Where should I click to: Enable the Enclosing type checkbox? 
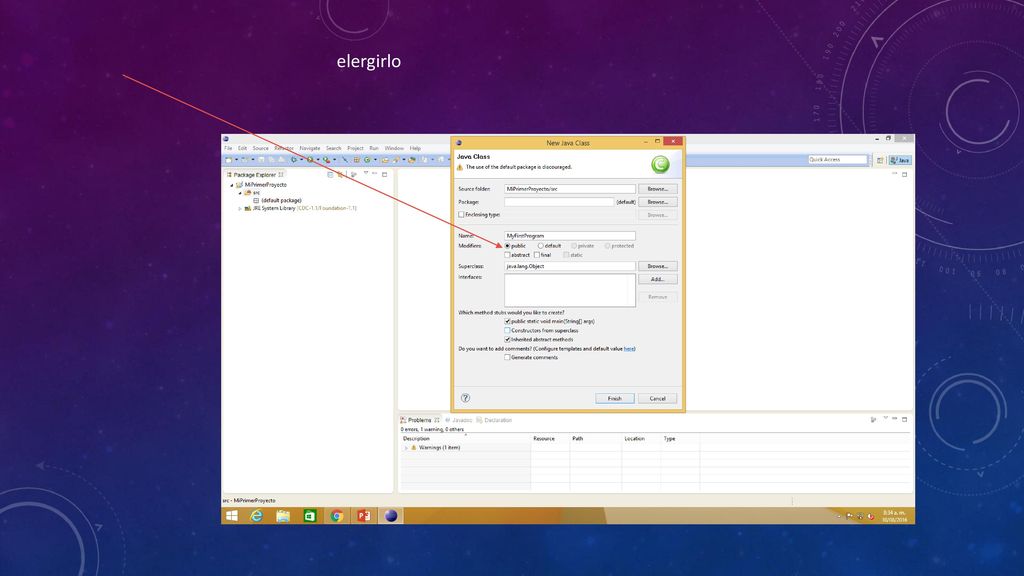(x=461, y=214)
